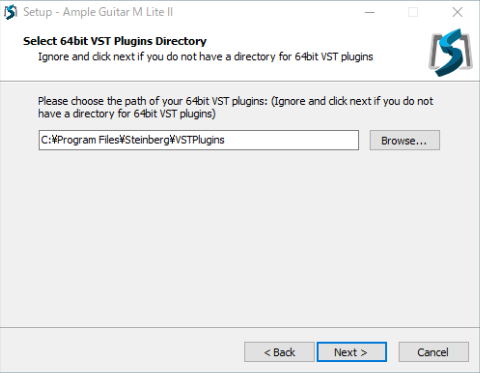
Task: Go to the previous step with Back
Action: 279,352
